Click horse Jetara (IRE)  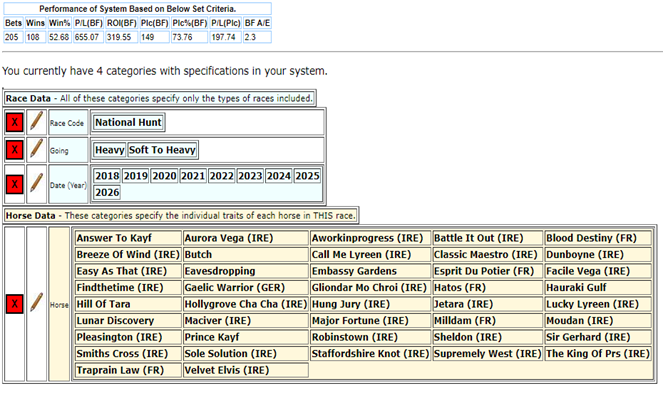[488, 304]
